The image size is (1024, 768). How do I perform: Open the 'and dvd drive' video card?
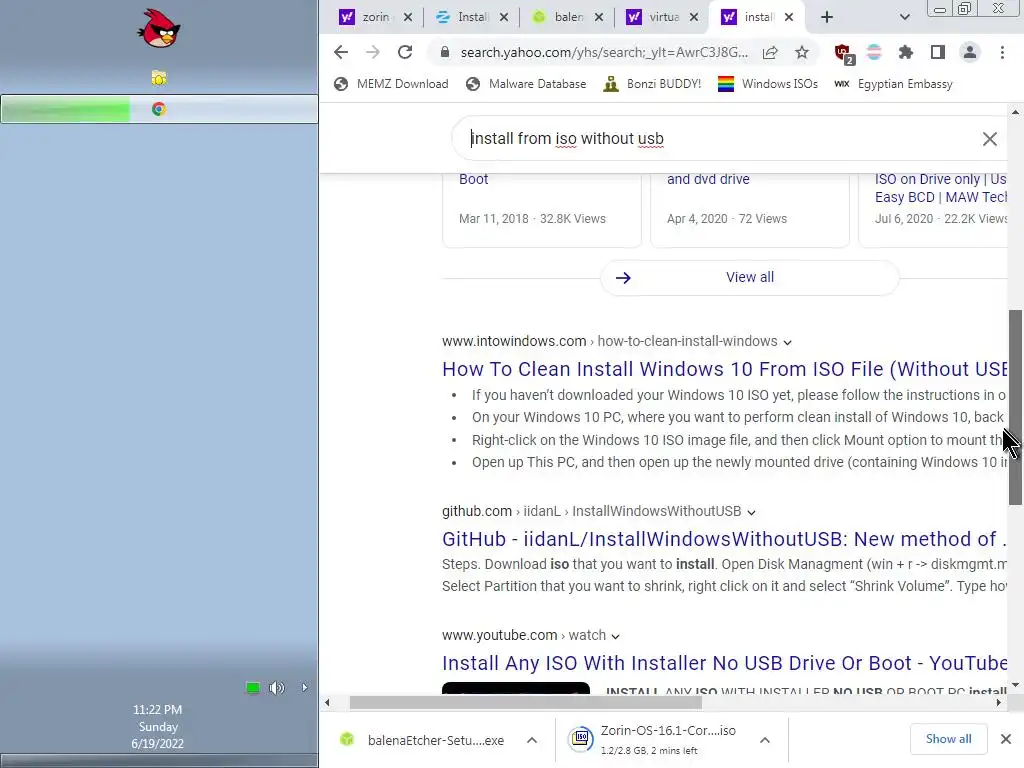click(x=750, y=210)
